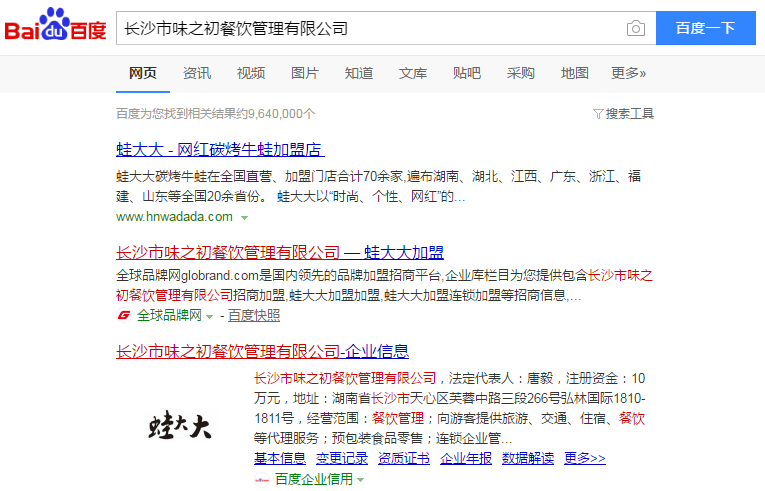Expand arrow next to www.hnwadada.com

point(244,217)
